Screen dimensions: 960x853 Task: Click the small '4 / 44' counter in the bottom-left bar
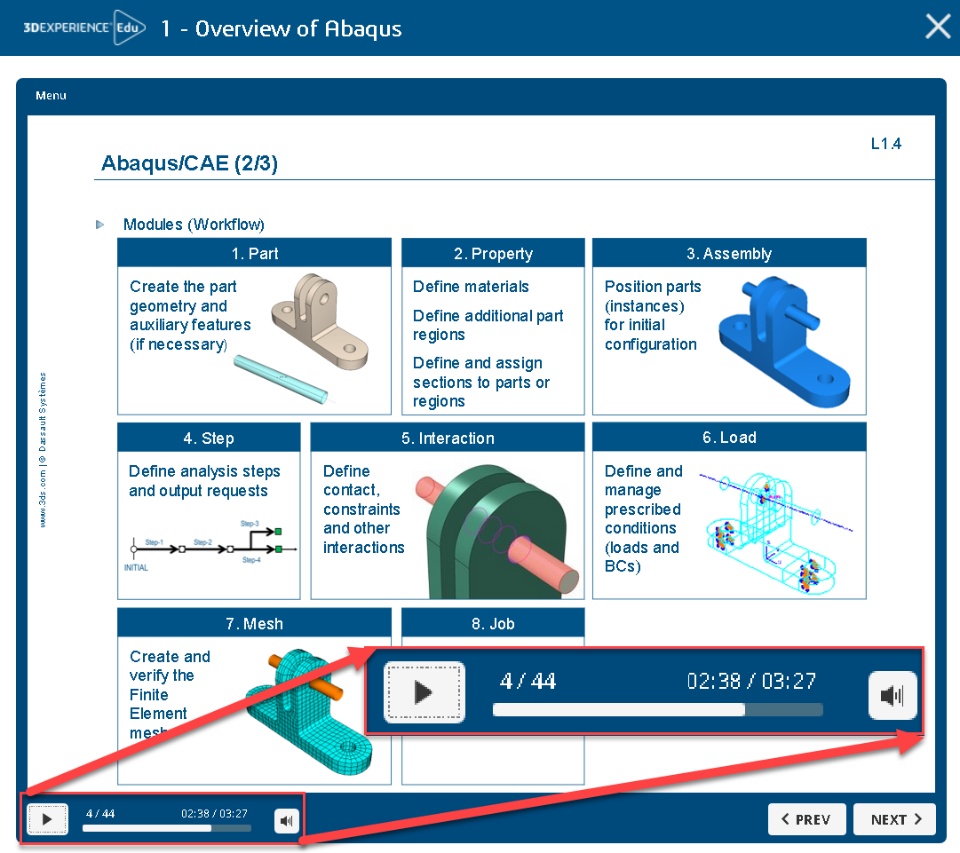(x=100, y=813)
